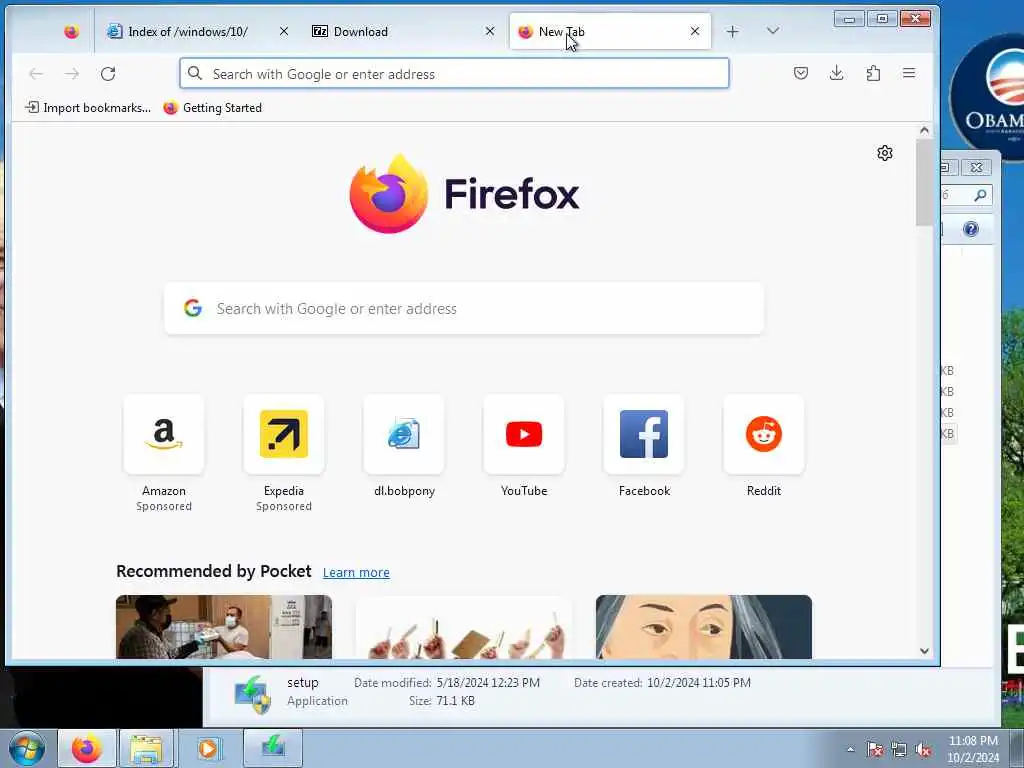Open new tab personalize gear settings
The height and width of the screenshot is (768, 1024).
tap(885, 153)
